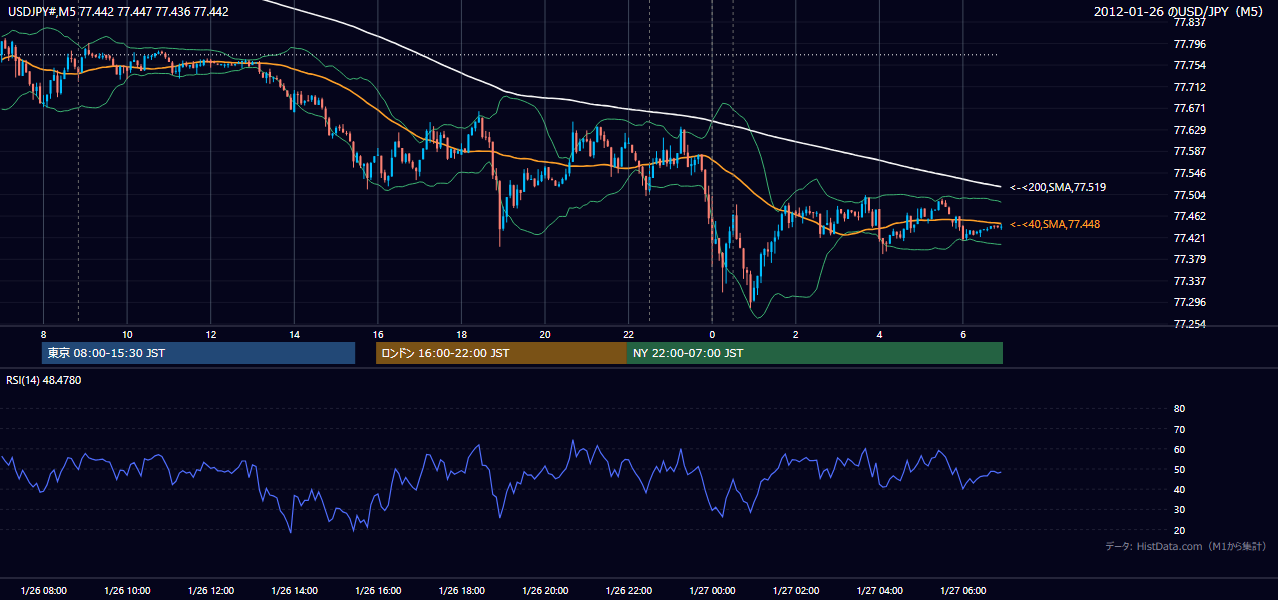The height and width of the screenshot is (600, 1278).
Task: Click hour label 18 under price chart
Action: coord(461,334)
